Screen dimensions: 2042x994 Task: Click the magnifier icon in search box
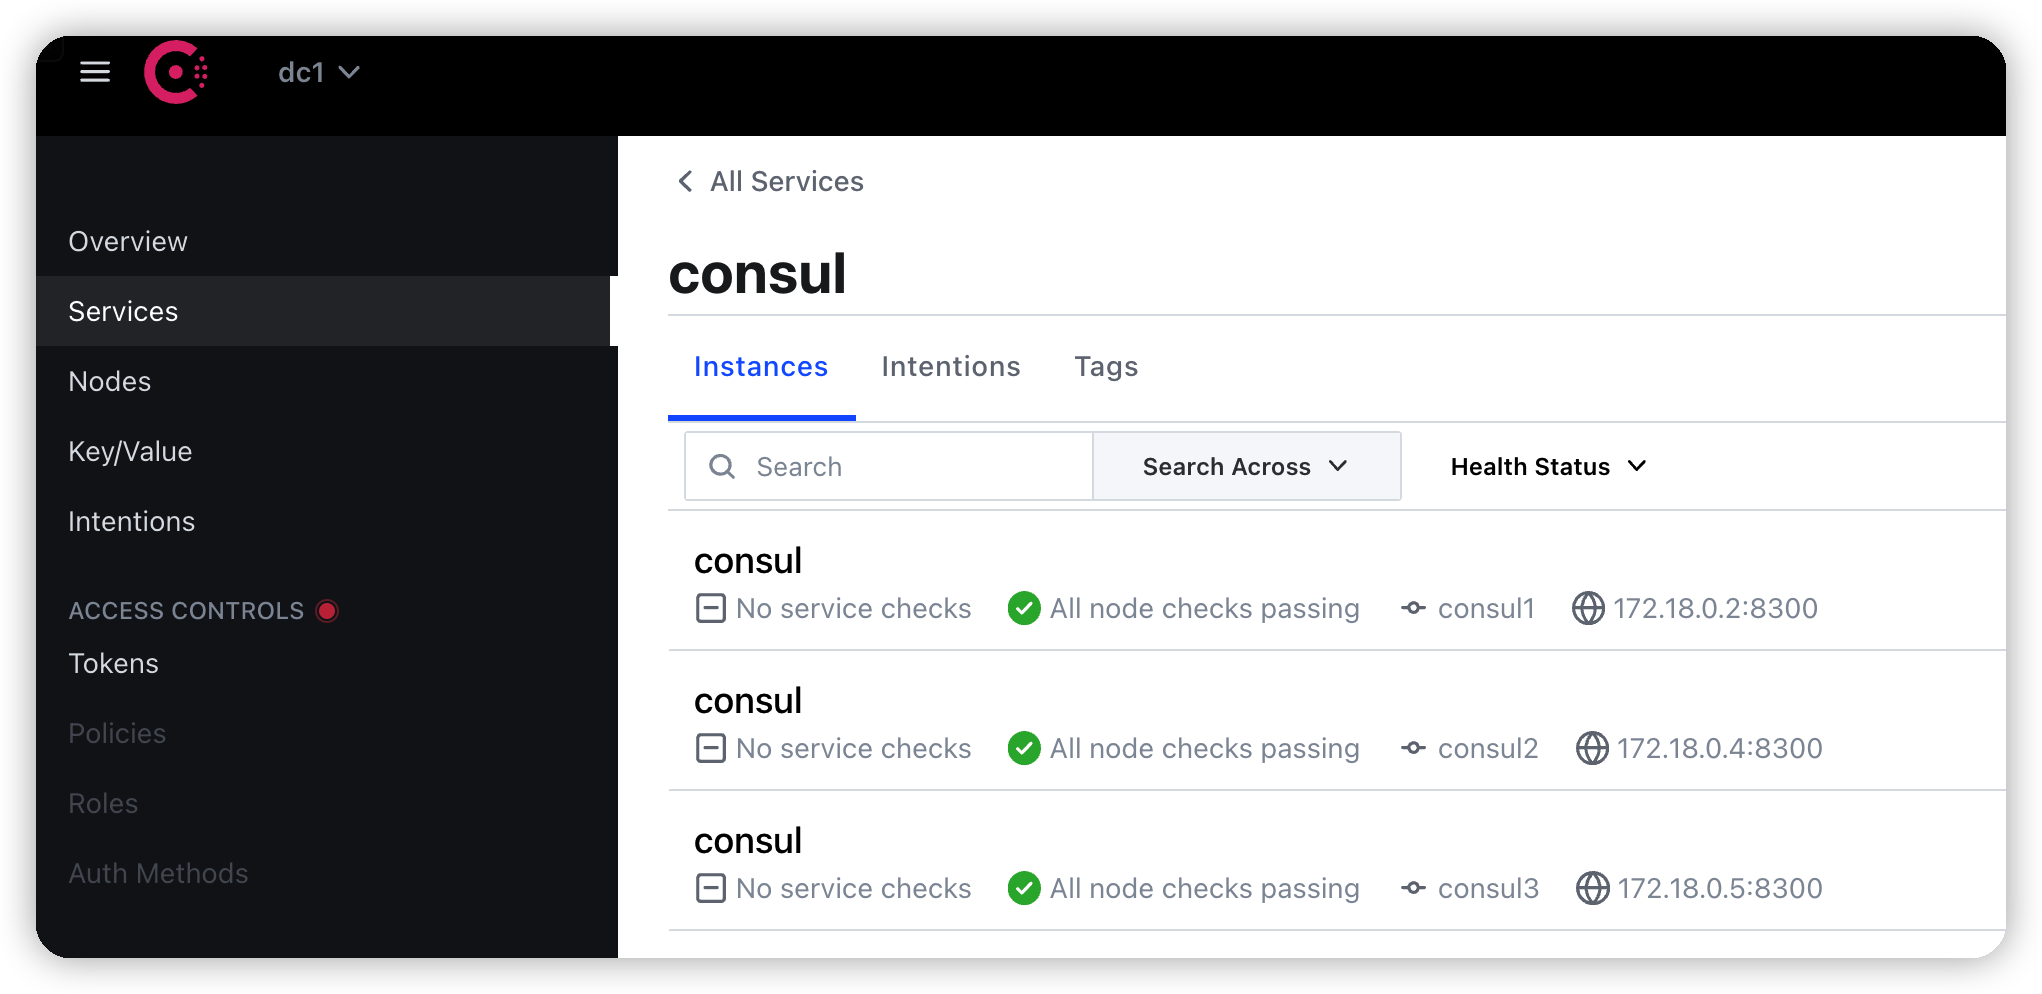click(x=722, y=467)
